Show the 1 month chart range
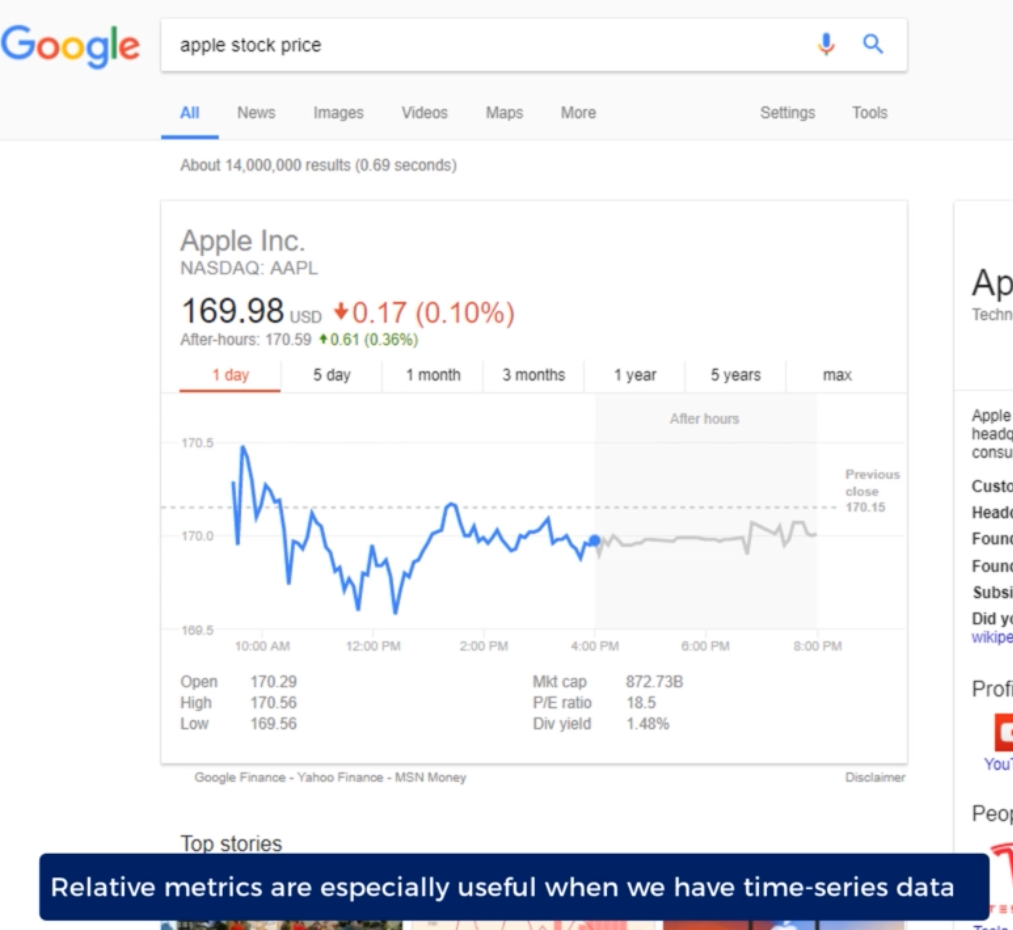 tap(433, 375)
